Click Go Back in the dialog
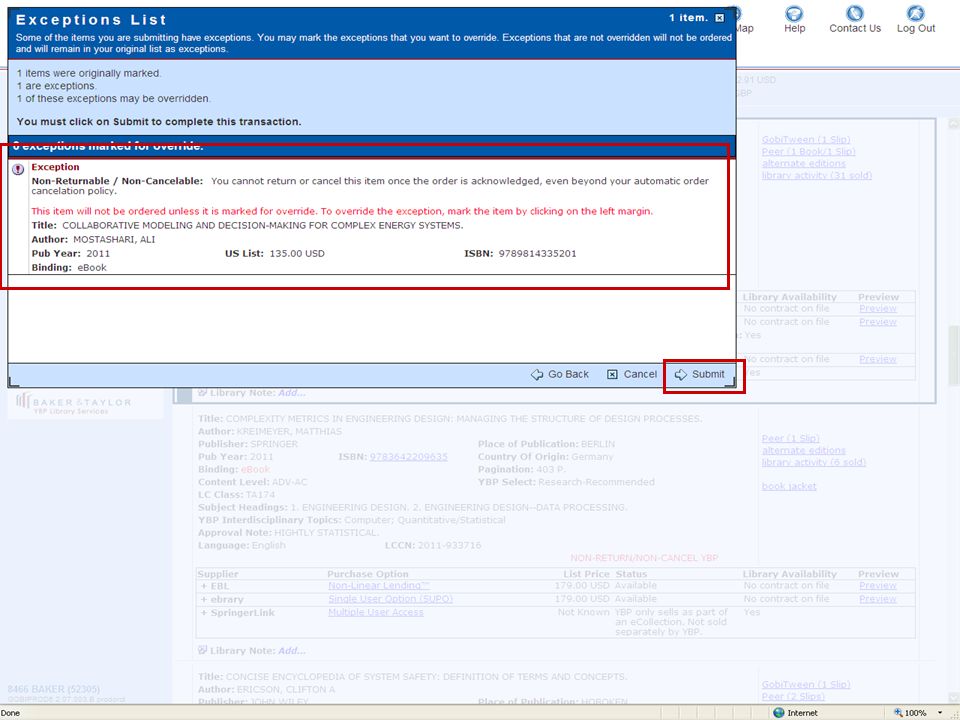This screenshot has height=720, width=960. [x=560, y=374]
